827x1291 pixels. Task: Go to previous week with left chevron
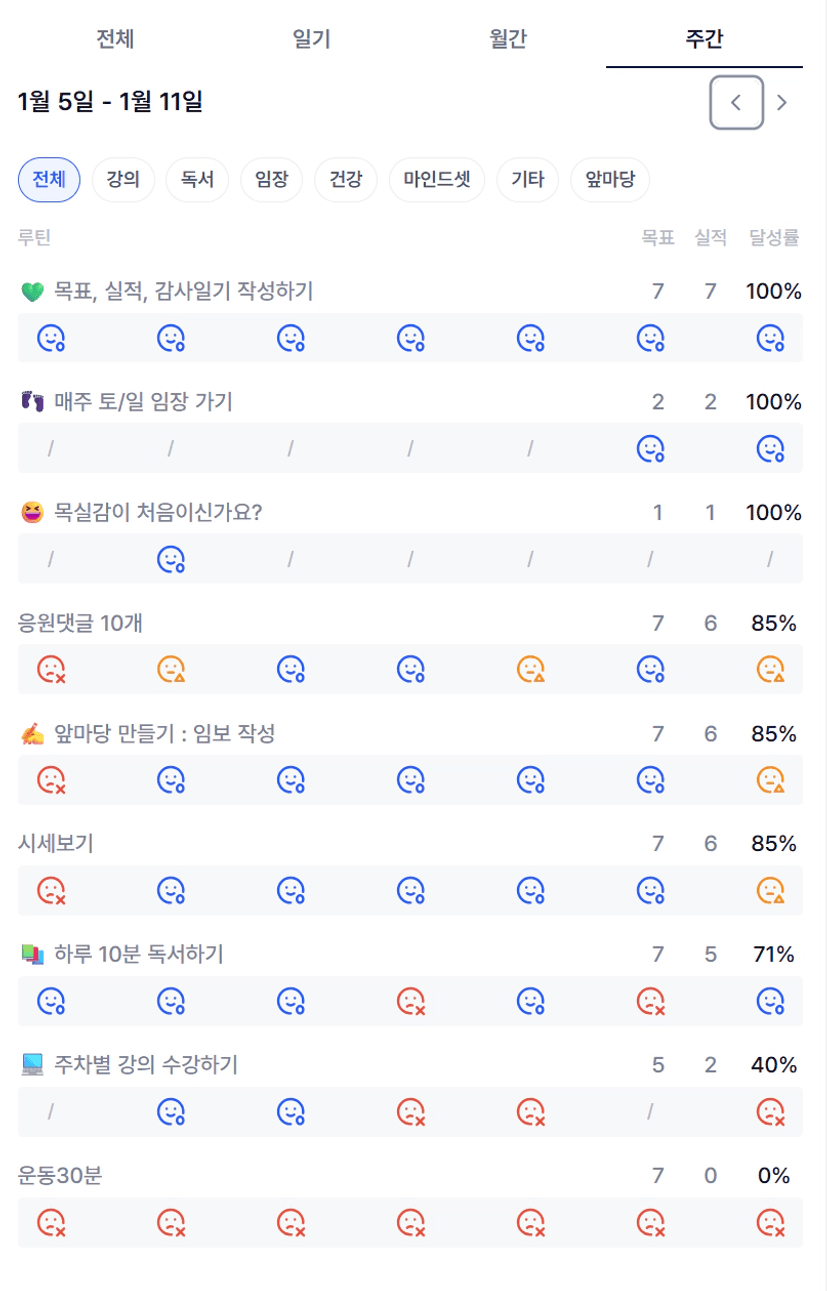(x=736, y=102)
